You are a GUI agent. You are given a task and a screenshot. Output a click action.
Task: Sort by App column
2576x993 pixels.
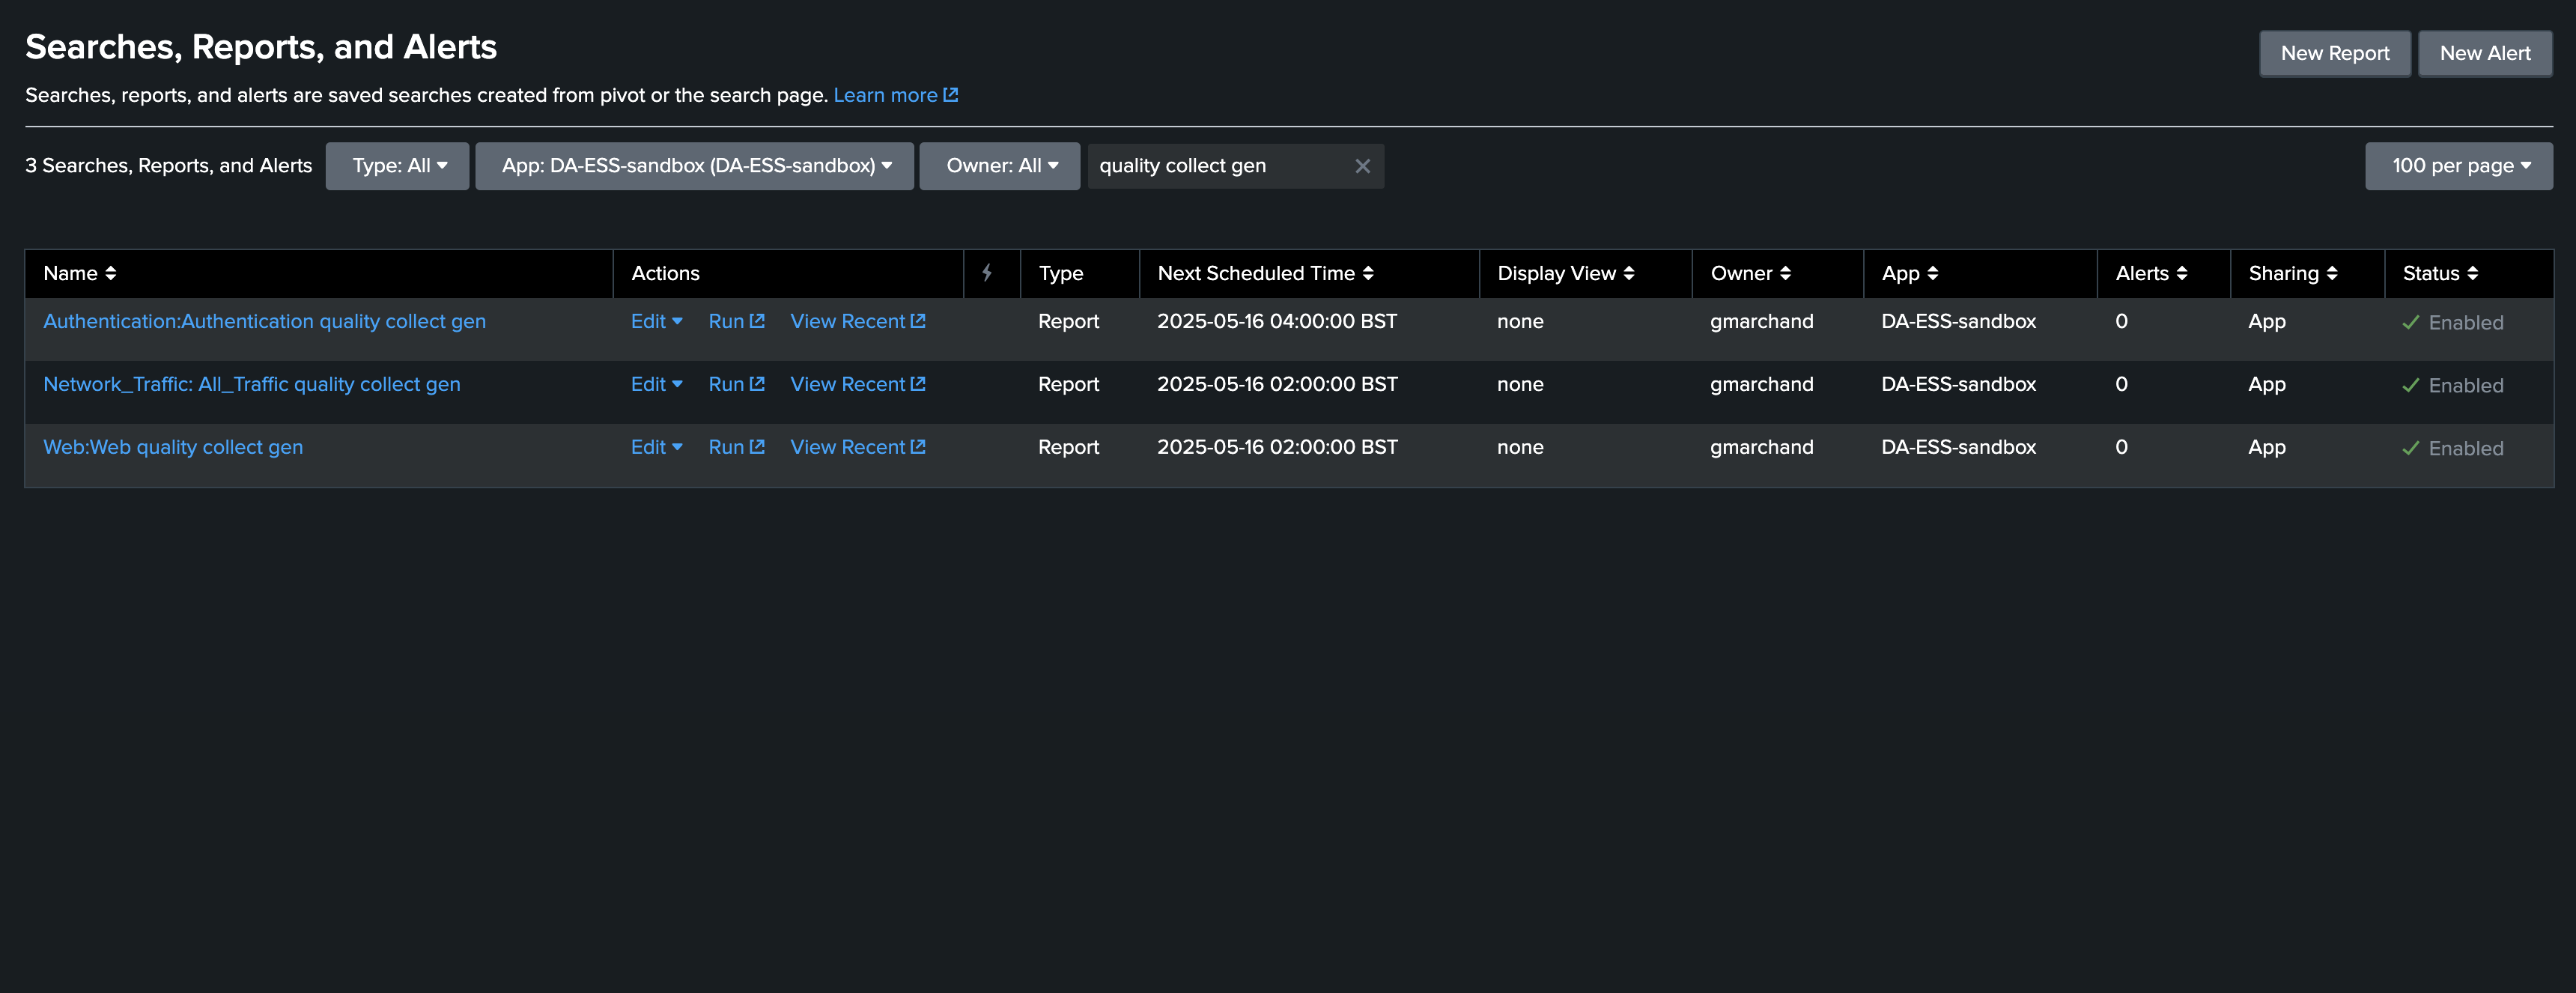pyautogui.click(x=1909, y=274)
